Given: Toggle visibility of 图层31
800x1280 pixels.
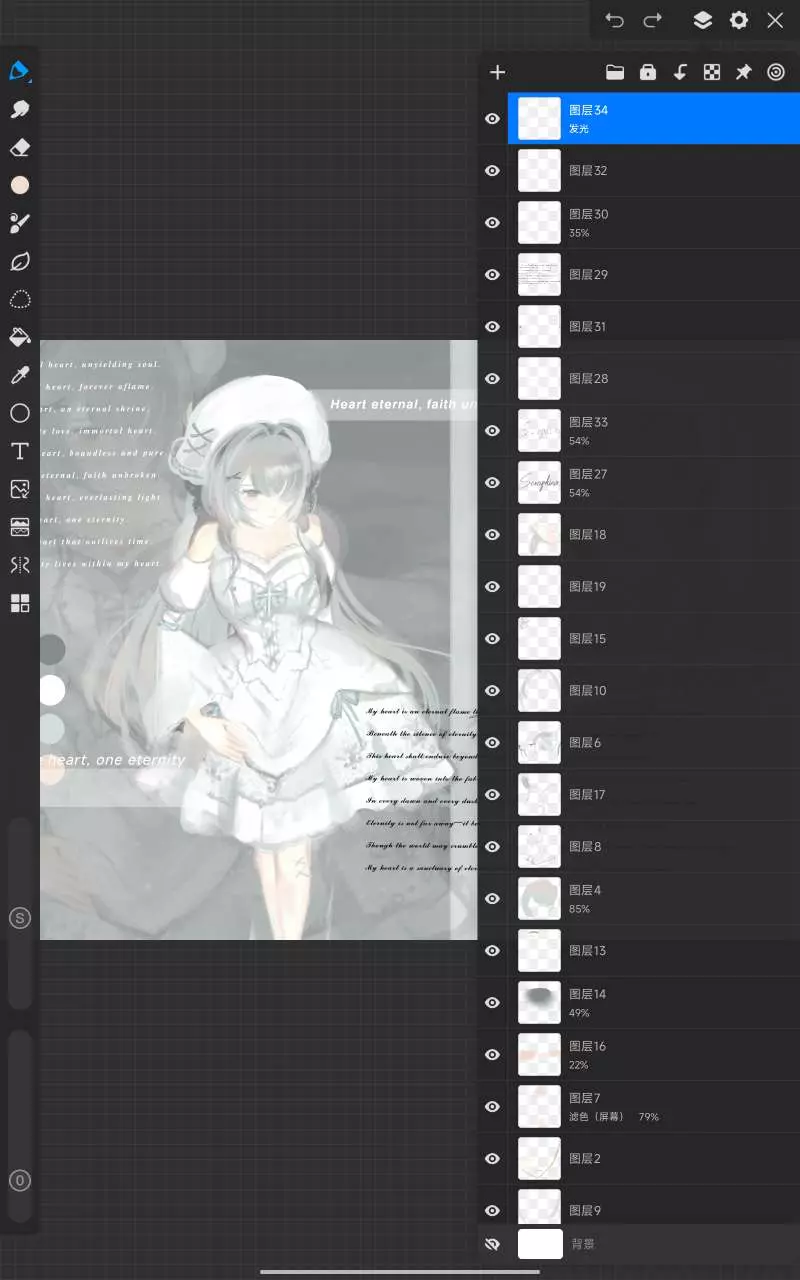Looking at the screenshot, I should 492,326.
